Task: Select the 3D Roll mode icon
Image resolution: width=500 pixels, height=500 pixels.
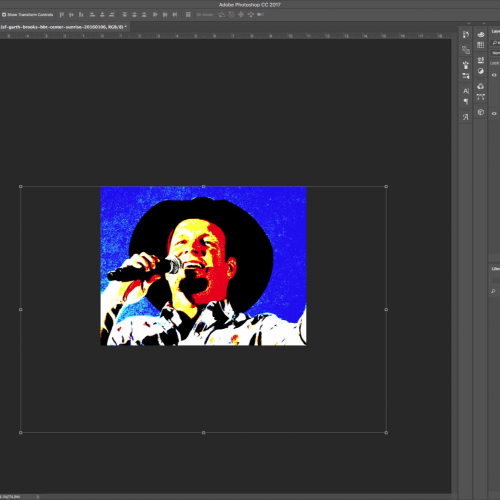Action: click(x=231, y=15)
